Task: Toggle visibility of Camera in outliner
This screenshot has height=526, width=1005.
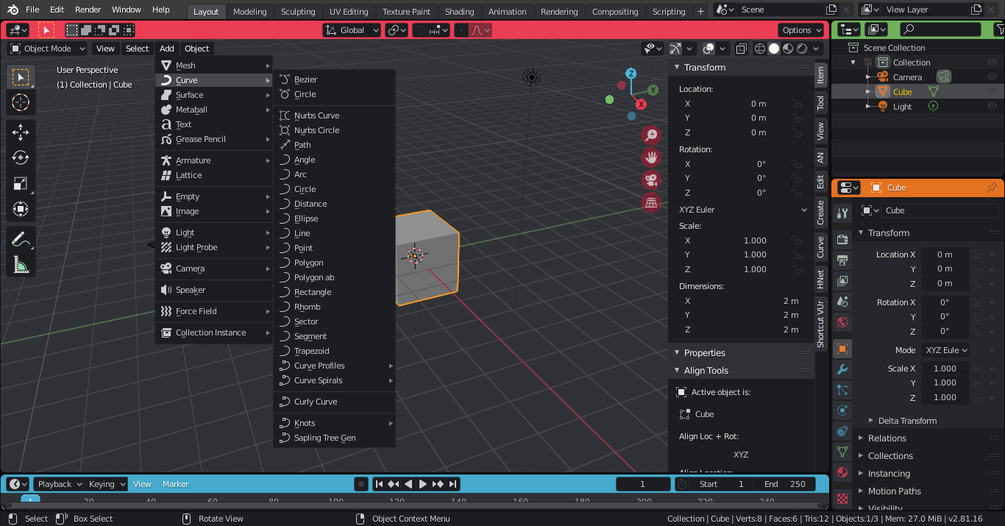Action: tap(992, 77)
